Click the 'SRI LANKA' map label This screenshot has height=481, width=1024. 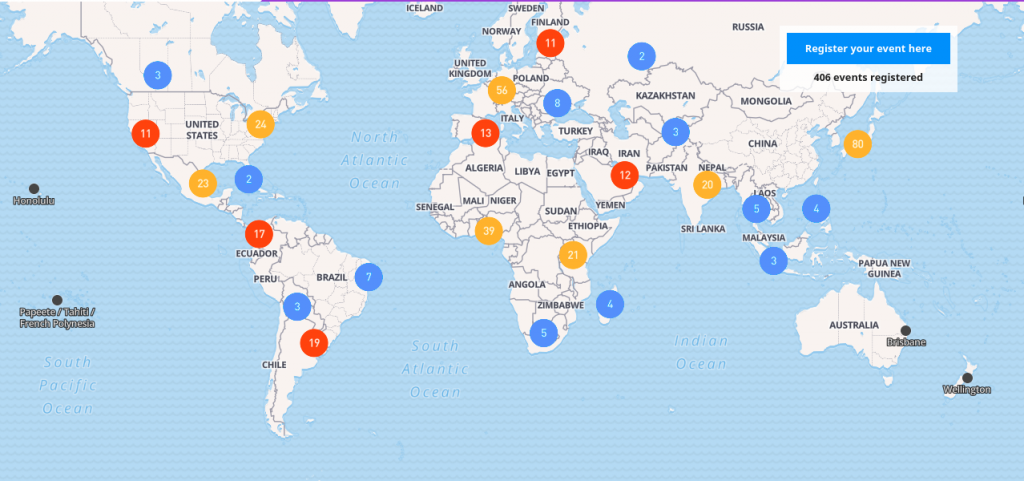point(703,230)
